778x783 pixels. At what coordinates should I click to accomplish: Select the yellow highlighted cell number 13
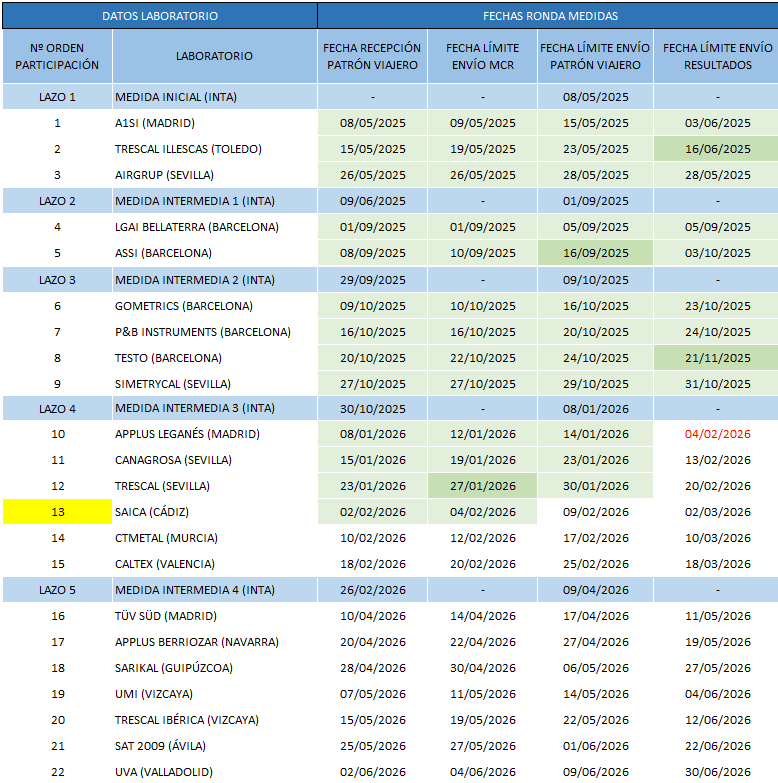57,512
